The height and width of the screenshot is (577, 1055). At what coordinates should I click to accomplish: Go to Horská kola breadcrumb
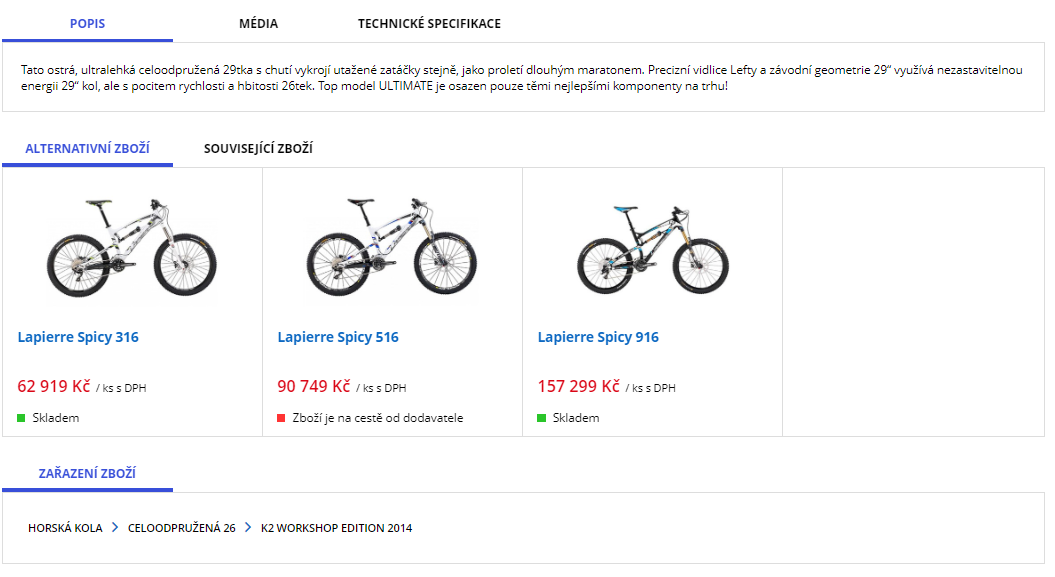point(65,528)
